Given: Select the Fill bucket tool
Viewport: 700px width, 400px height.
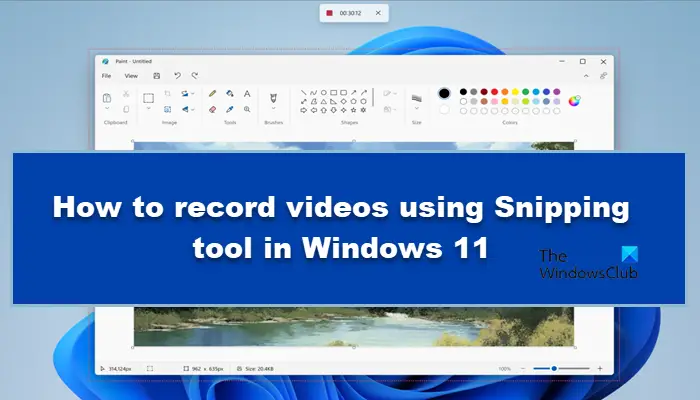Looking at the screenshot, I should 230,94.
